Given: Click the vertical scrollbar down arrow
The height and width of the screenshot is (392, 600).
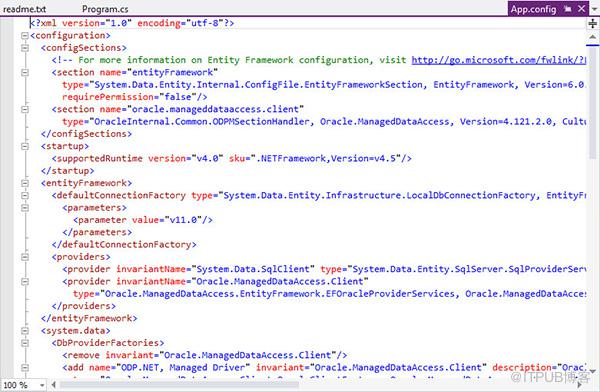Looking at the screenshot, I should point(593,371).
